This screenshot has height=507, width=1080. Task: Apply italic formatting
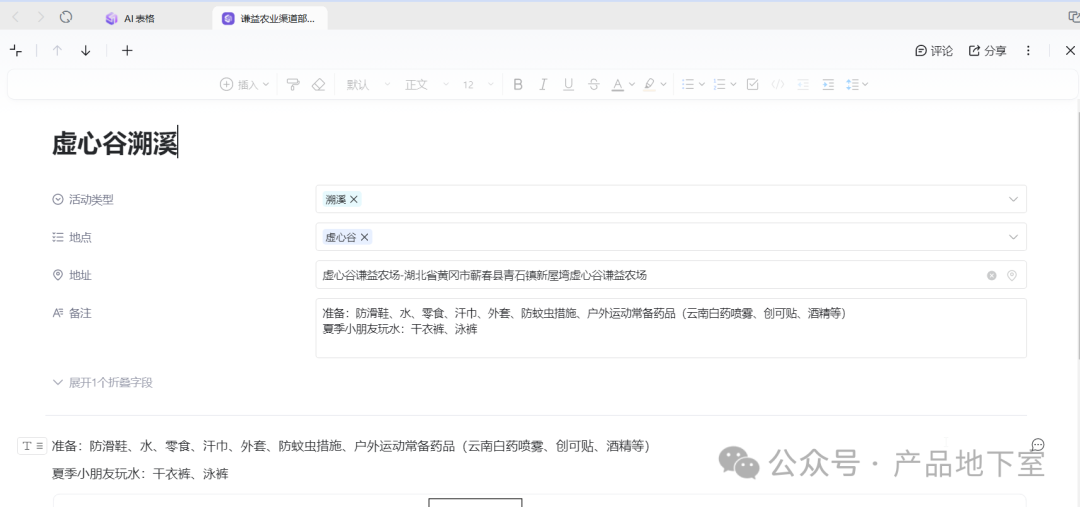(543, 85)
